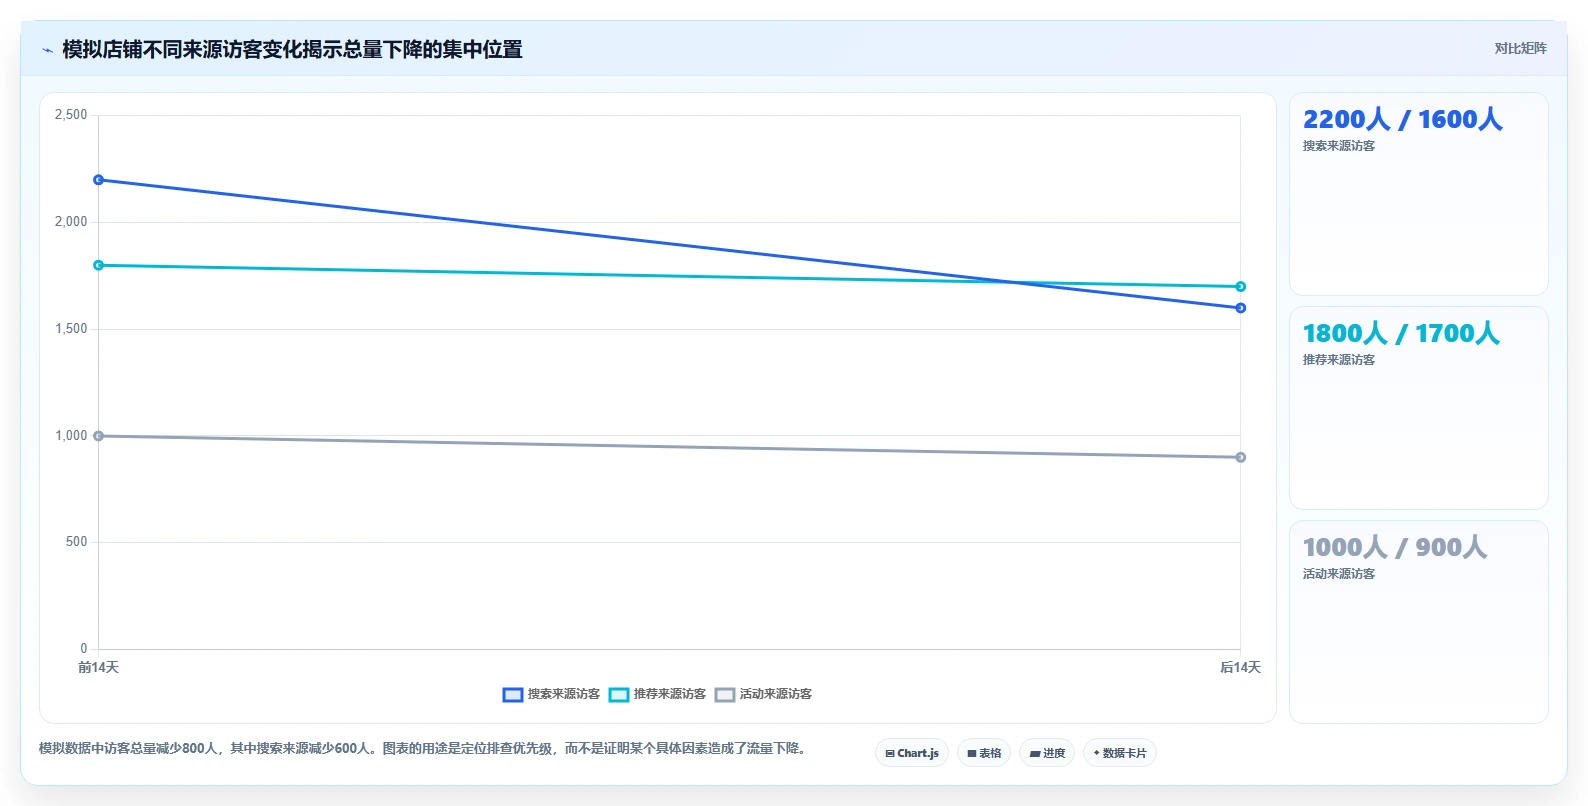Click the 1,000 y-axis label
Viewport: 1588px width, 806px height.
(x=71, y=436)
